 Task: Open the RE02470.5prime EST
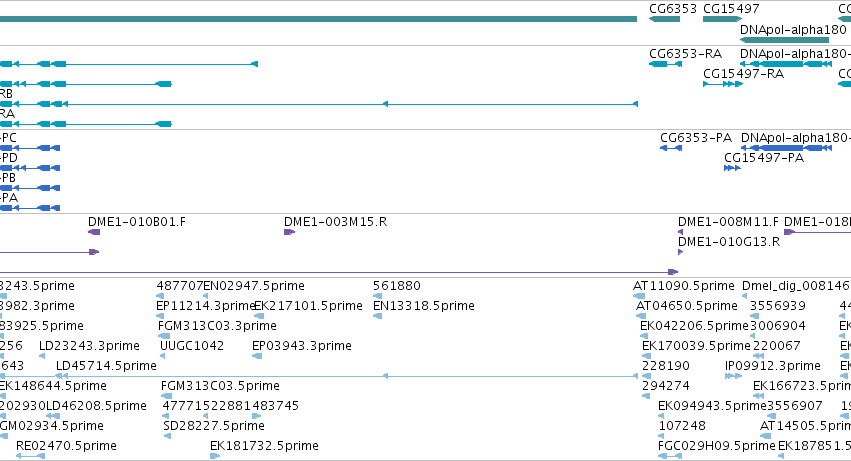[30, 457]
